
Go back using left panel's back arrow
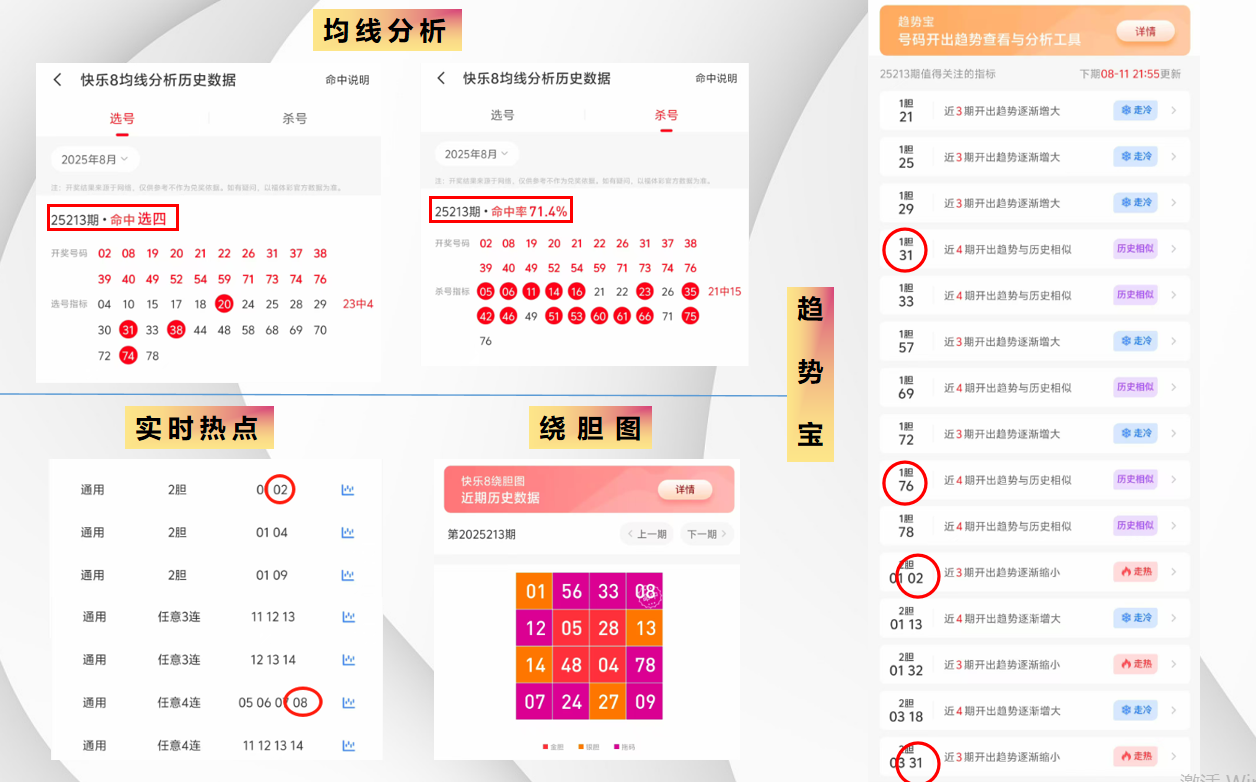pyautogui.click(x=58, y=80)
